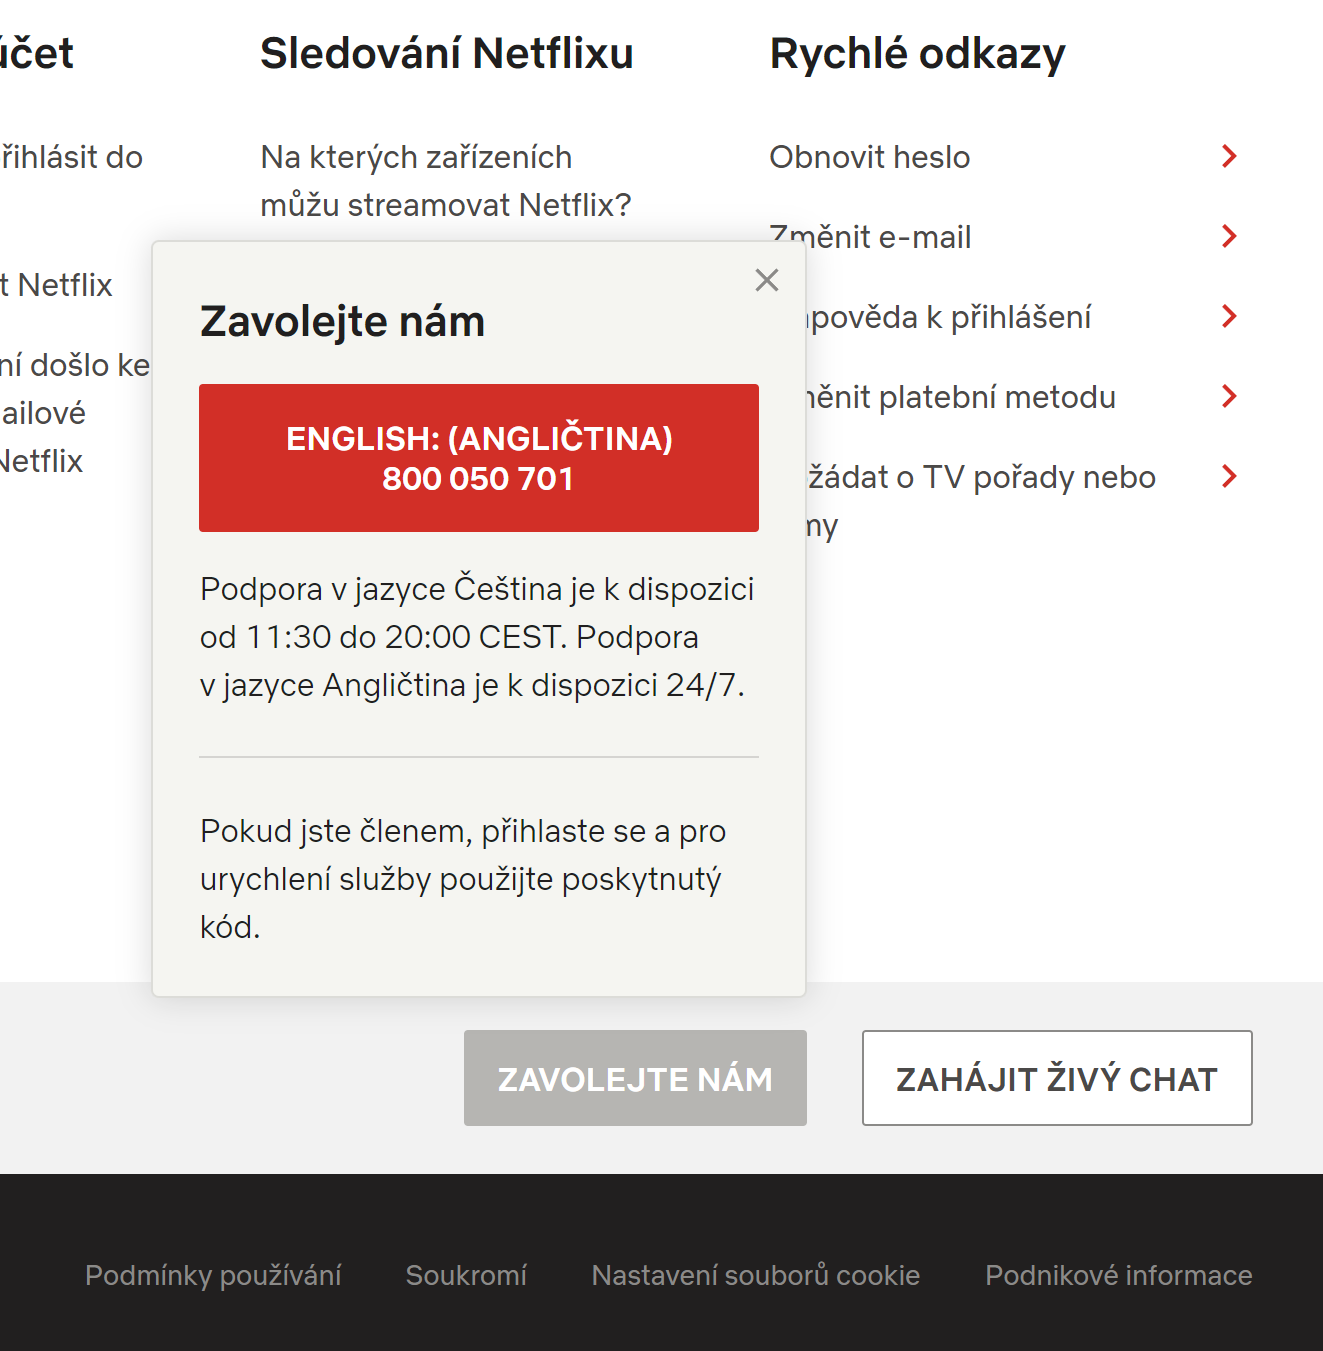Start a live chat with Zahájit živý chat

[1057, 1078]
